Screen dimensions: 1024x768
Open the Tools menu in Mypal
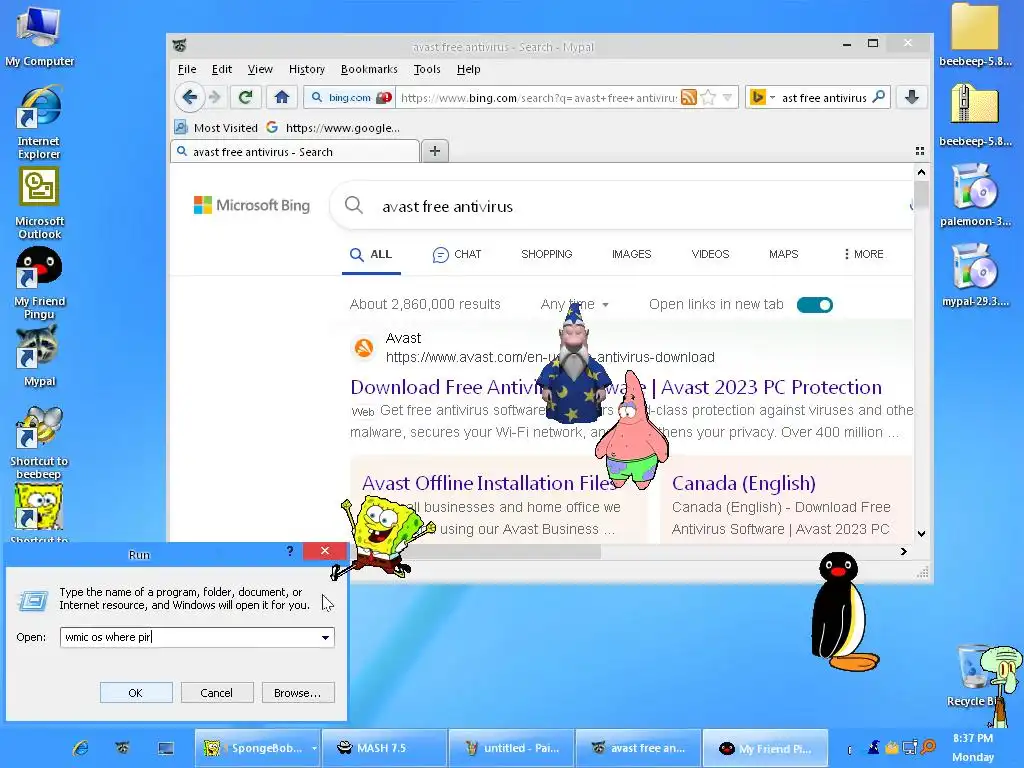(427, 69)
